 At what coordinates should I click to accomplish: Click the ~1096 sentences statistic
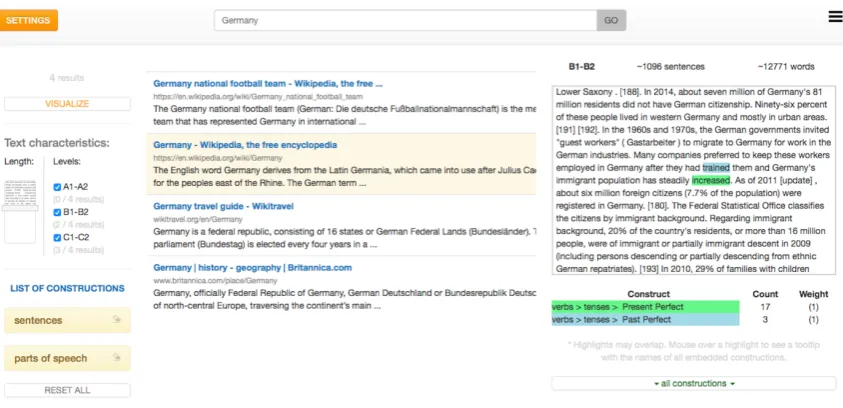[670, 67]
